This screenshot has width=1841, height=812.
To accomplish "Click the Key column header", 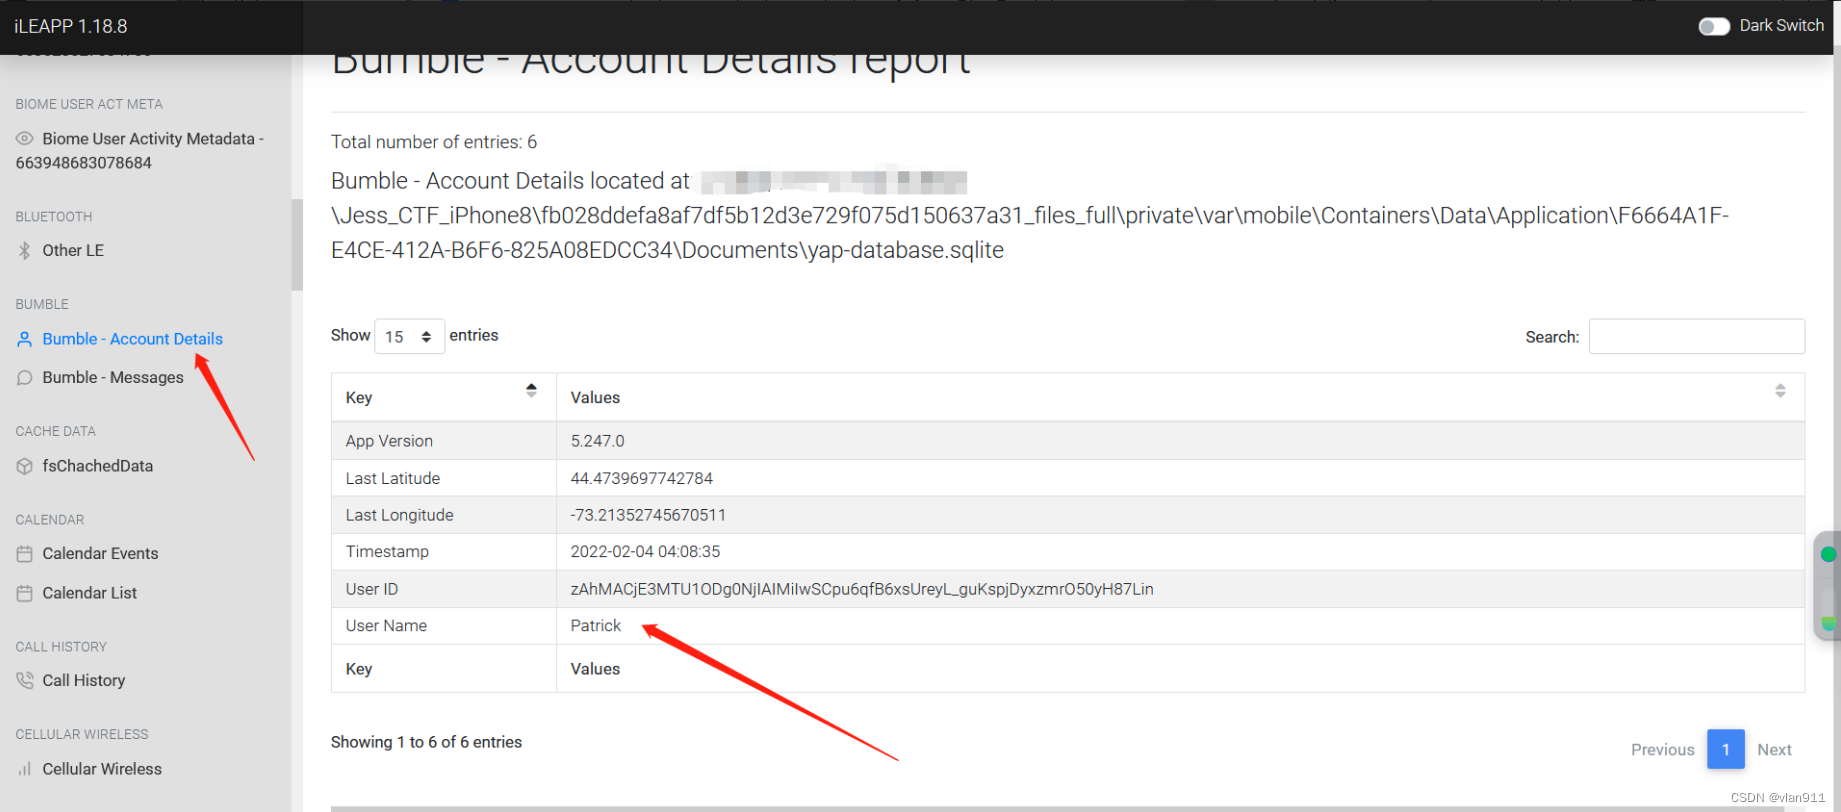I will [444, 398].
